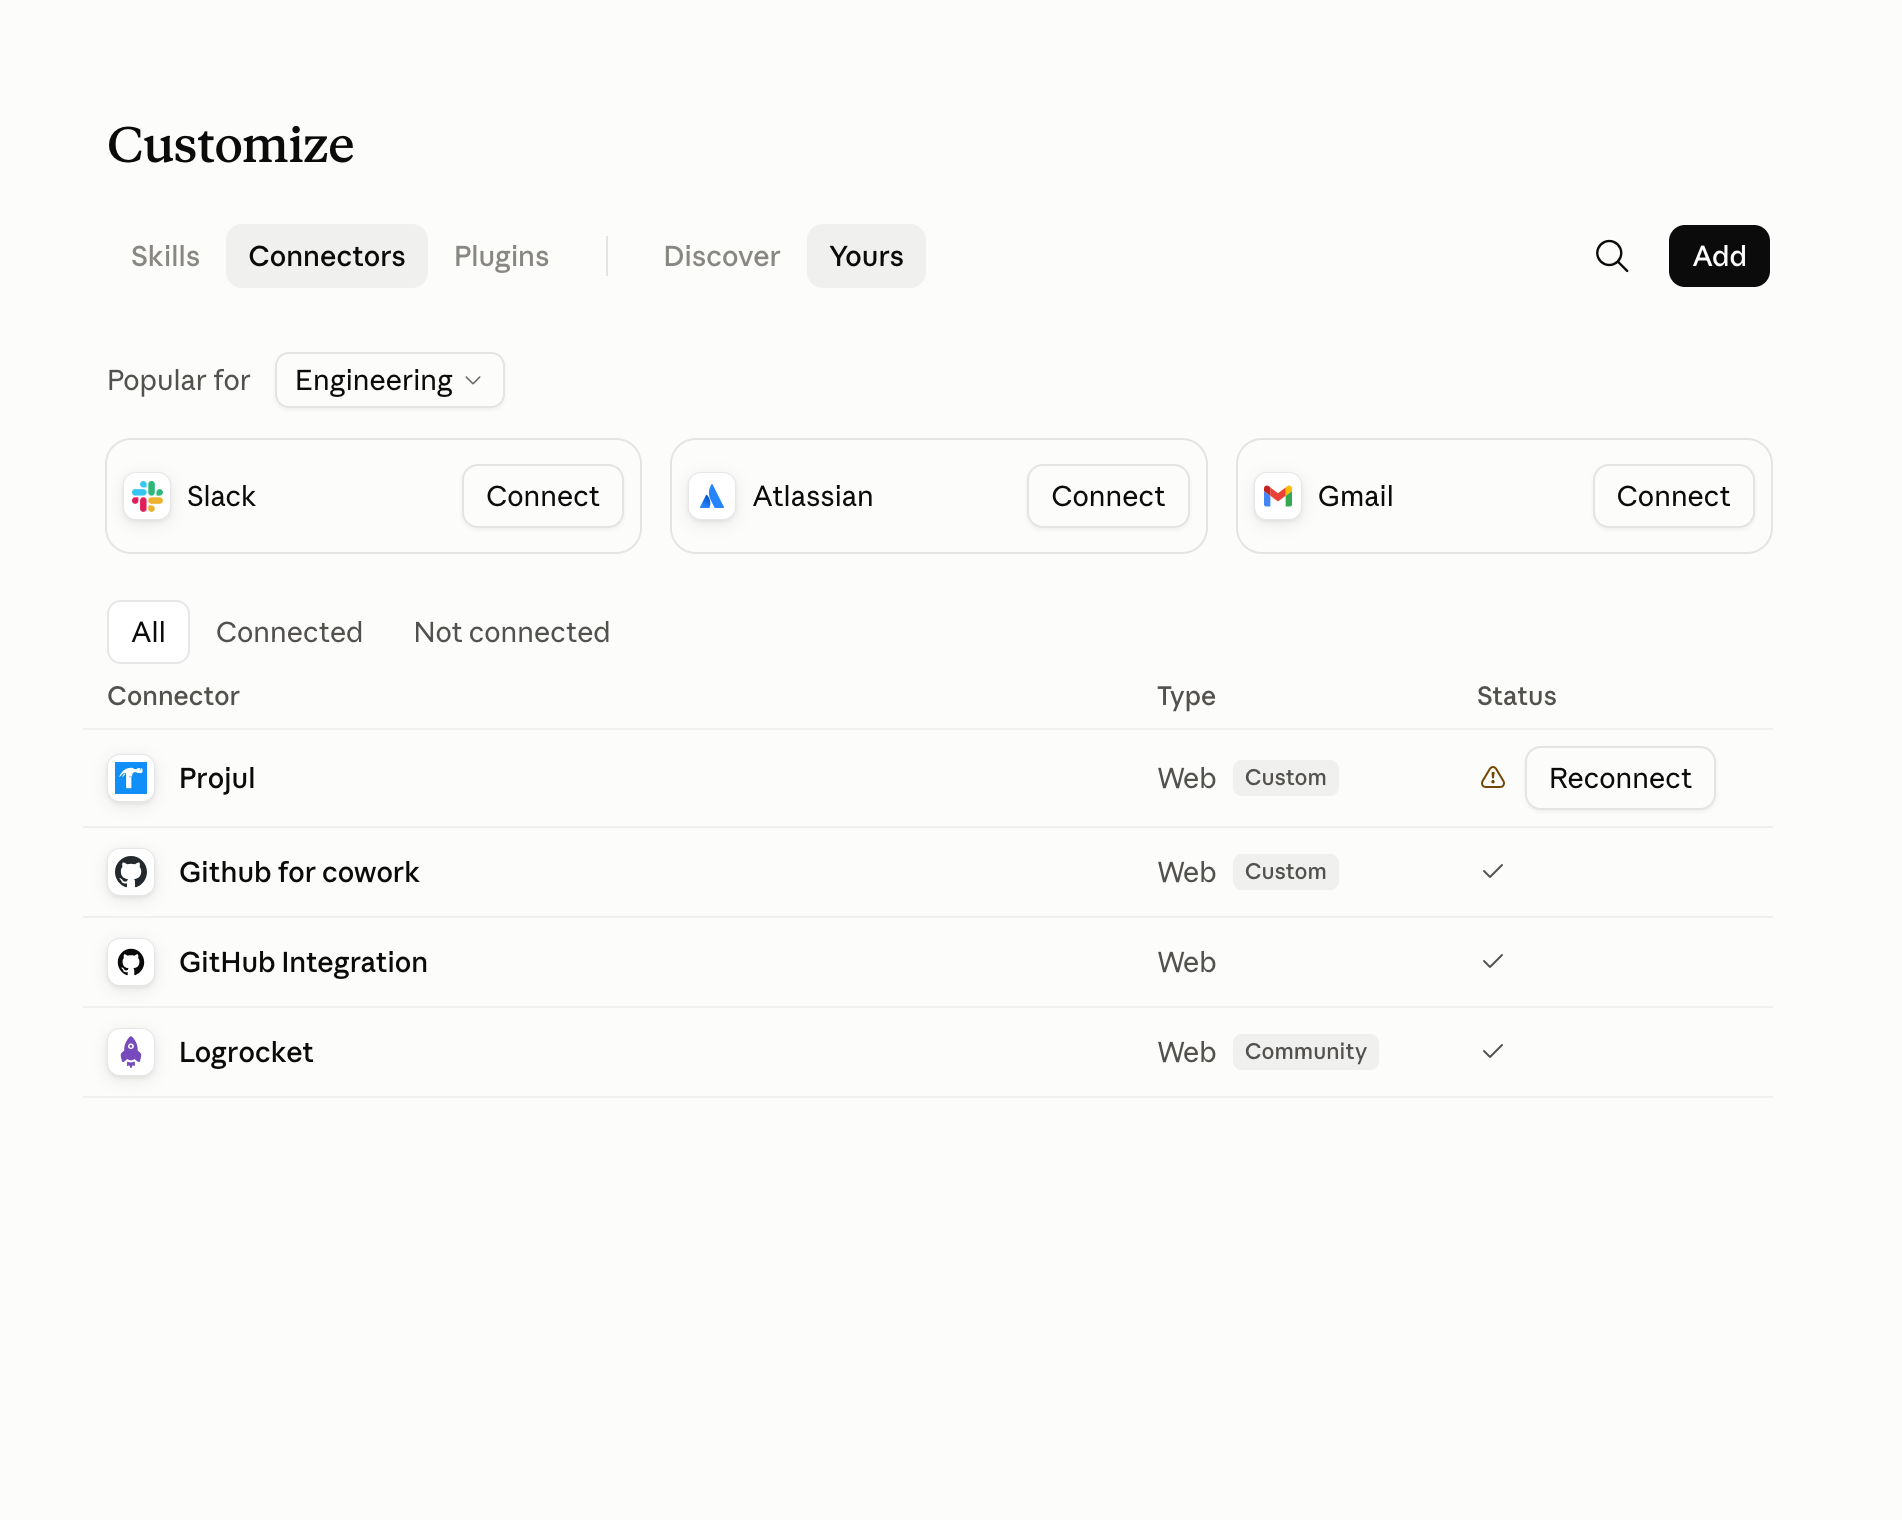Click the Web type in Logrocket row
This screenshot has height=1520, width=1902.
tap(1186, 1052)
